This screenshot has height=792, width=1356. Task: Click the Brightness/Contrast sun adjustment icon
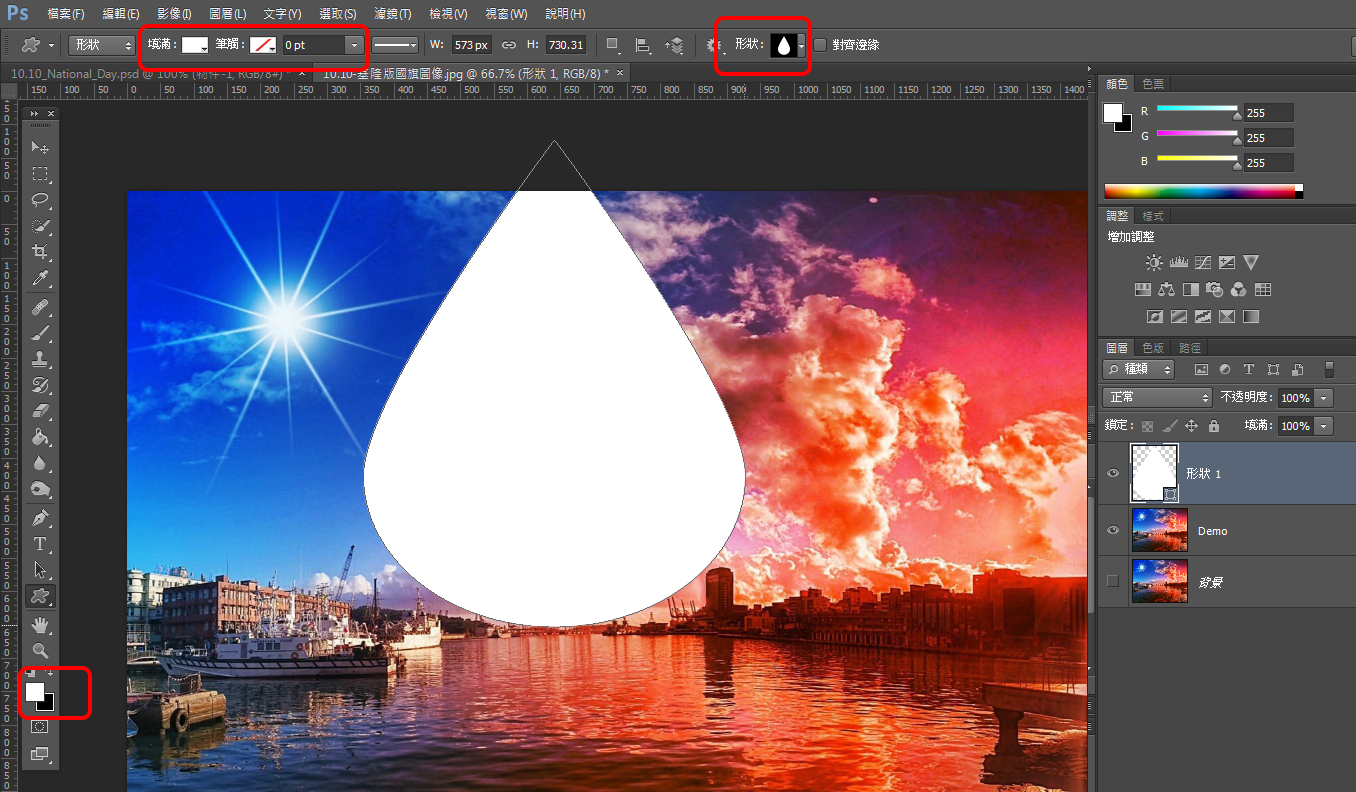(x=1154, y=263)
